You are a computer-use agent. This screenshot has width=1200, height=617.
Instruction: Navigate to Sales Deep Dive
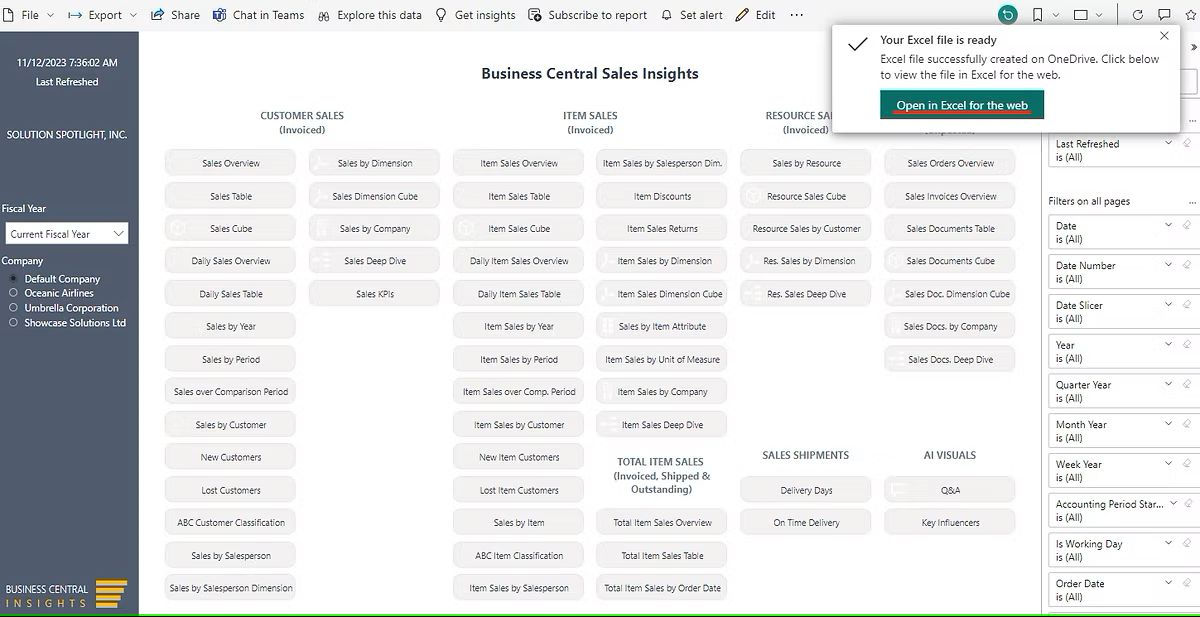click(375, 261)
